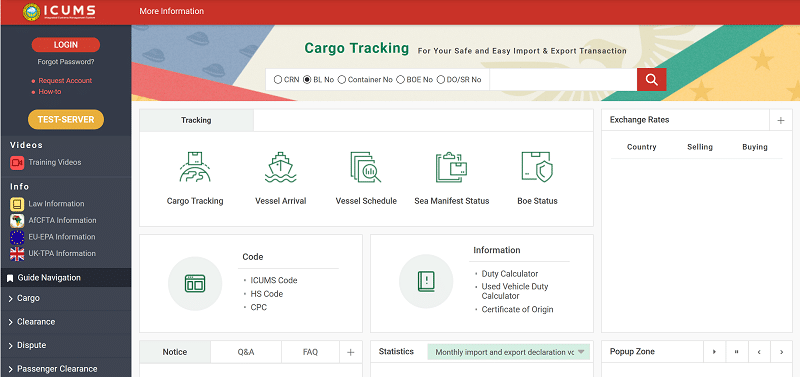800x377 pixels.
Task: Open the CPC link
Action: pyautogui.click(x=259, y=308)
